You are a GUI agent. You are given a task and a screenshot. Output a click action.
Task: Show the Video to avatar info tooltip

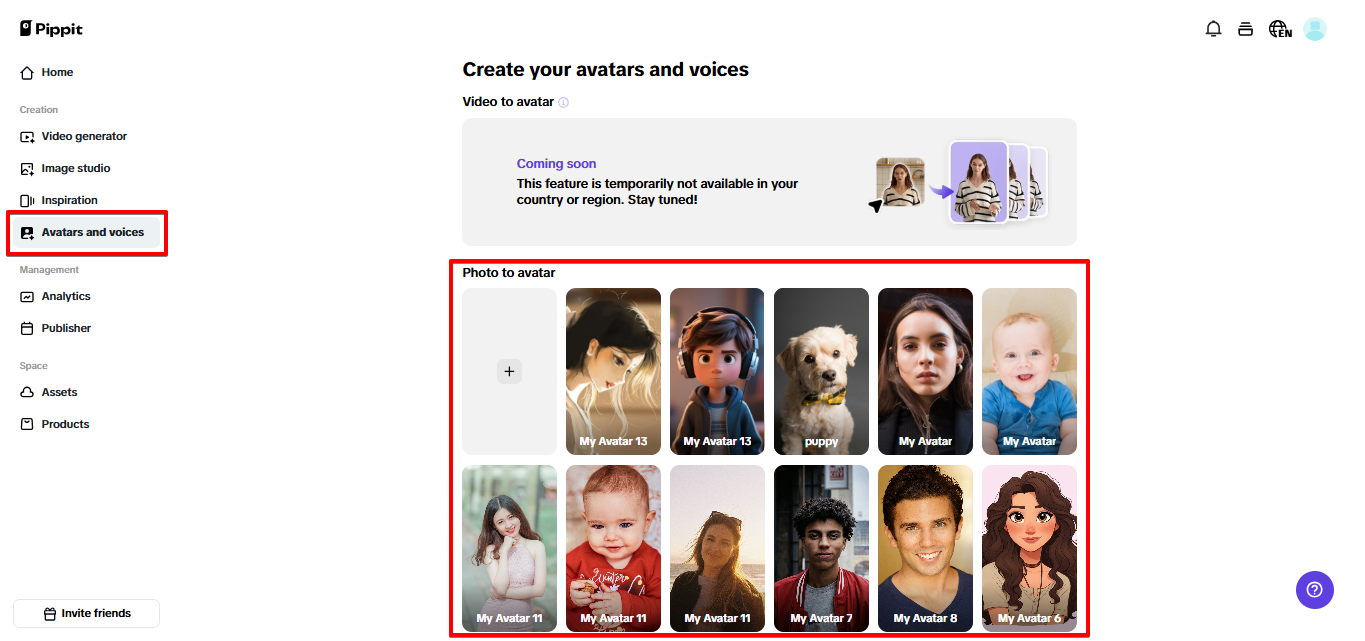click(x=565, y=102)
